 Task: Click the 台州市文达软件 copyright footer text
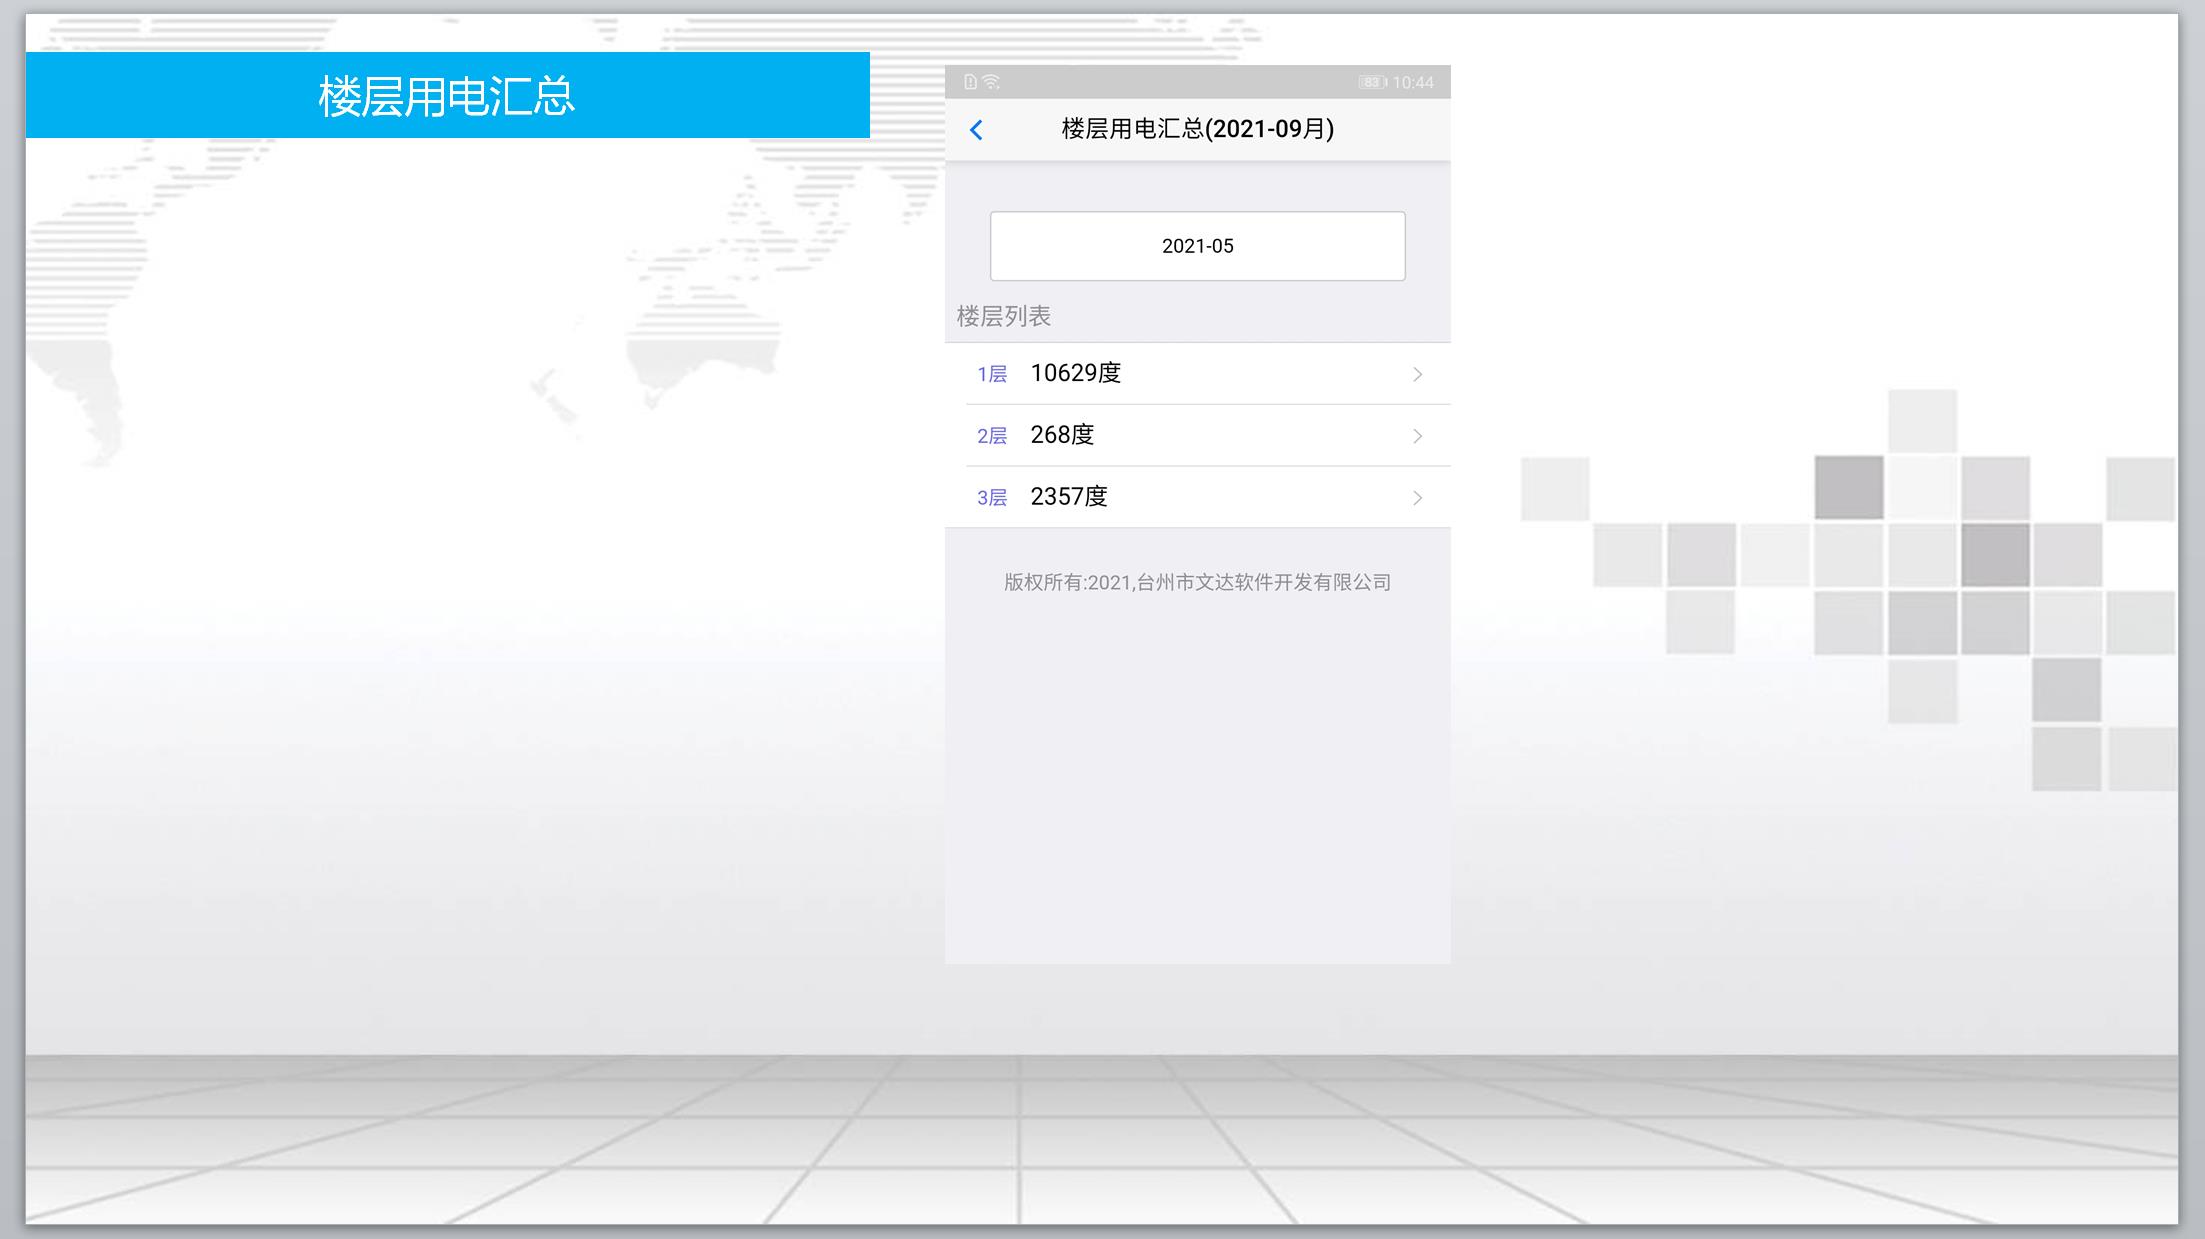(x=1197, y=582)
